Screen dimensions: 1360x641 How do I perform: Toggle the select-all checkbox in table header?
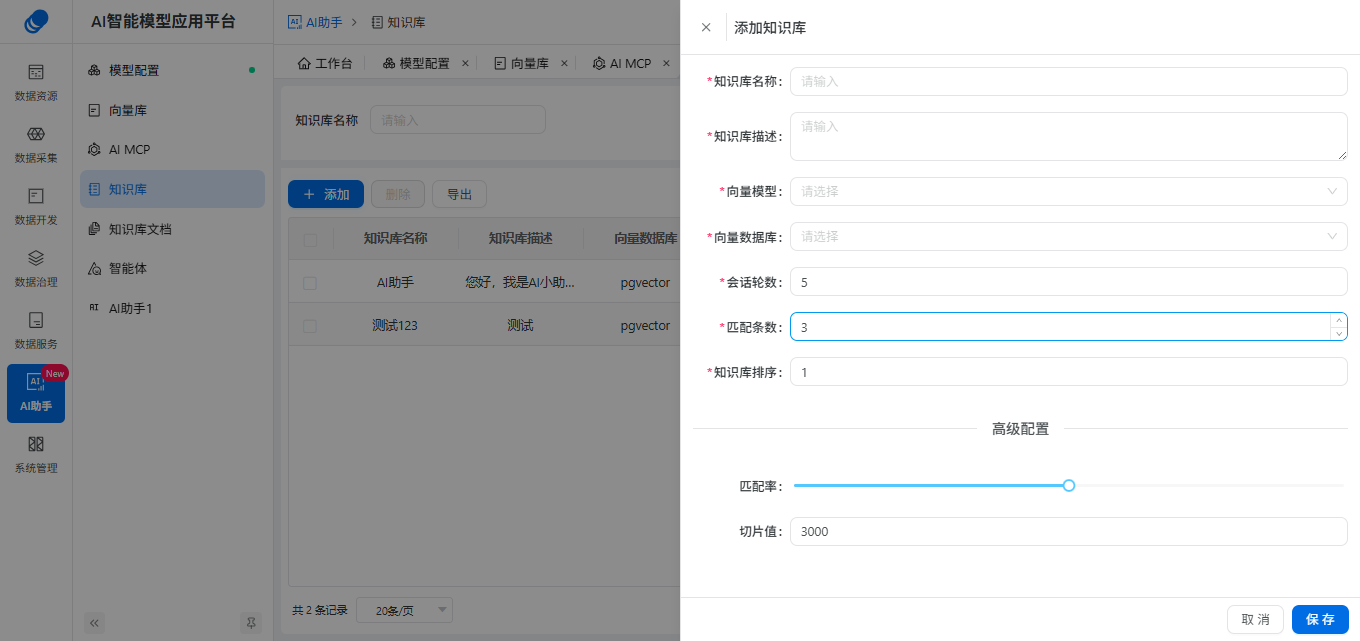pyautogui.click(x=310, y=239)
